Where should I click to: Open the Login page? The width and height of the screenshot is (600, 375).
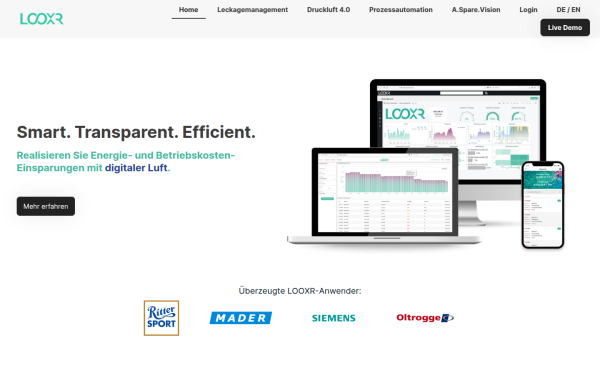click(x=528, y=10)
